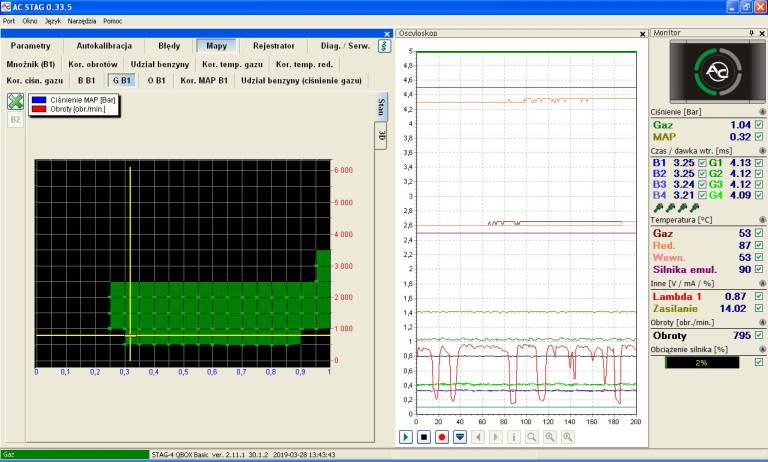Open the Okno menu

tap(30, 21)
